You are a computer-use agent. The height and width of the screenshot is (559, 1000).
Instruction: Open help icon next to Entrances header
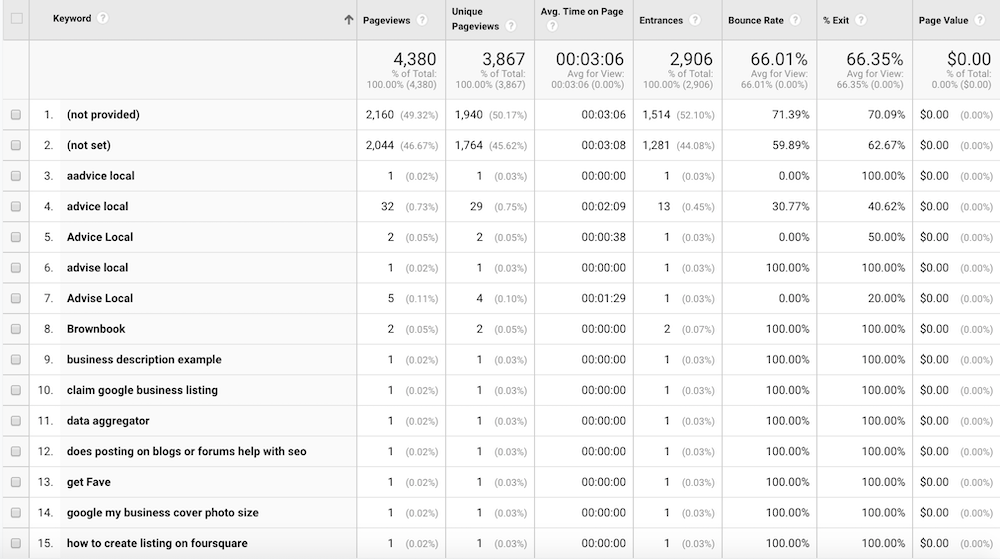coord(695,20)
